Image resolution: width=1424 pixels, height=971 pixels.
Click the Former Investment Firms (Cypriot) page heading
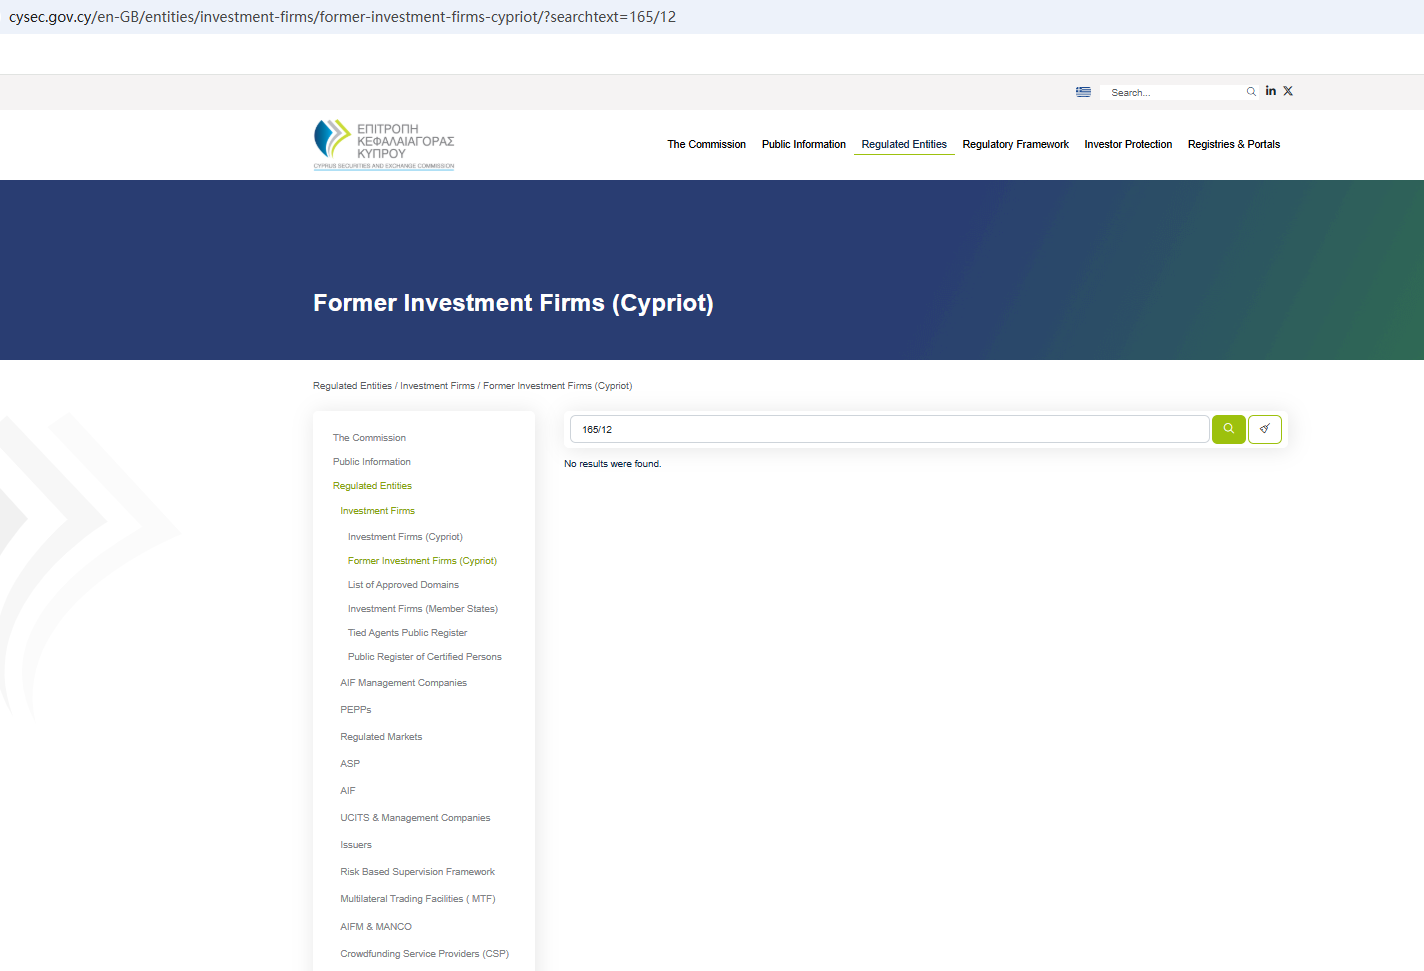[x=514, y=303]
